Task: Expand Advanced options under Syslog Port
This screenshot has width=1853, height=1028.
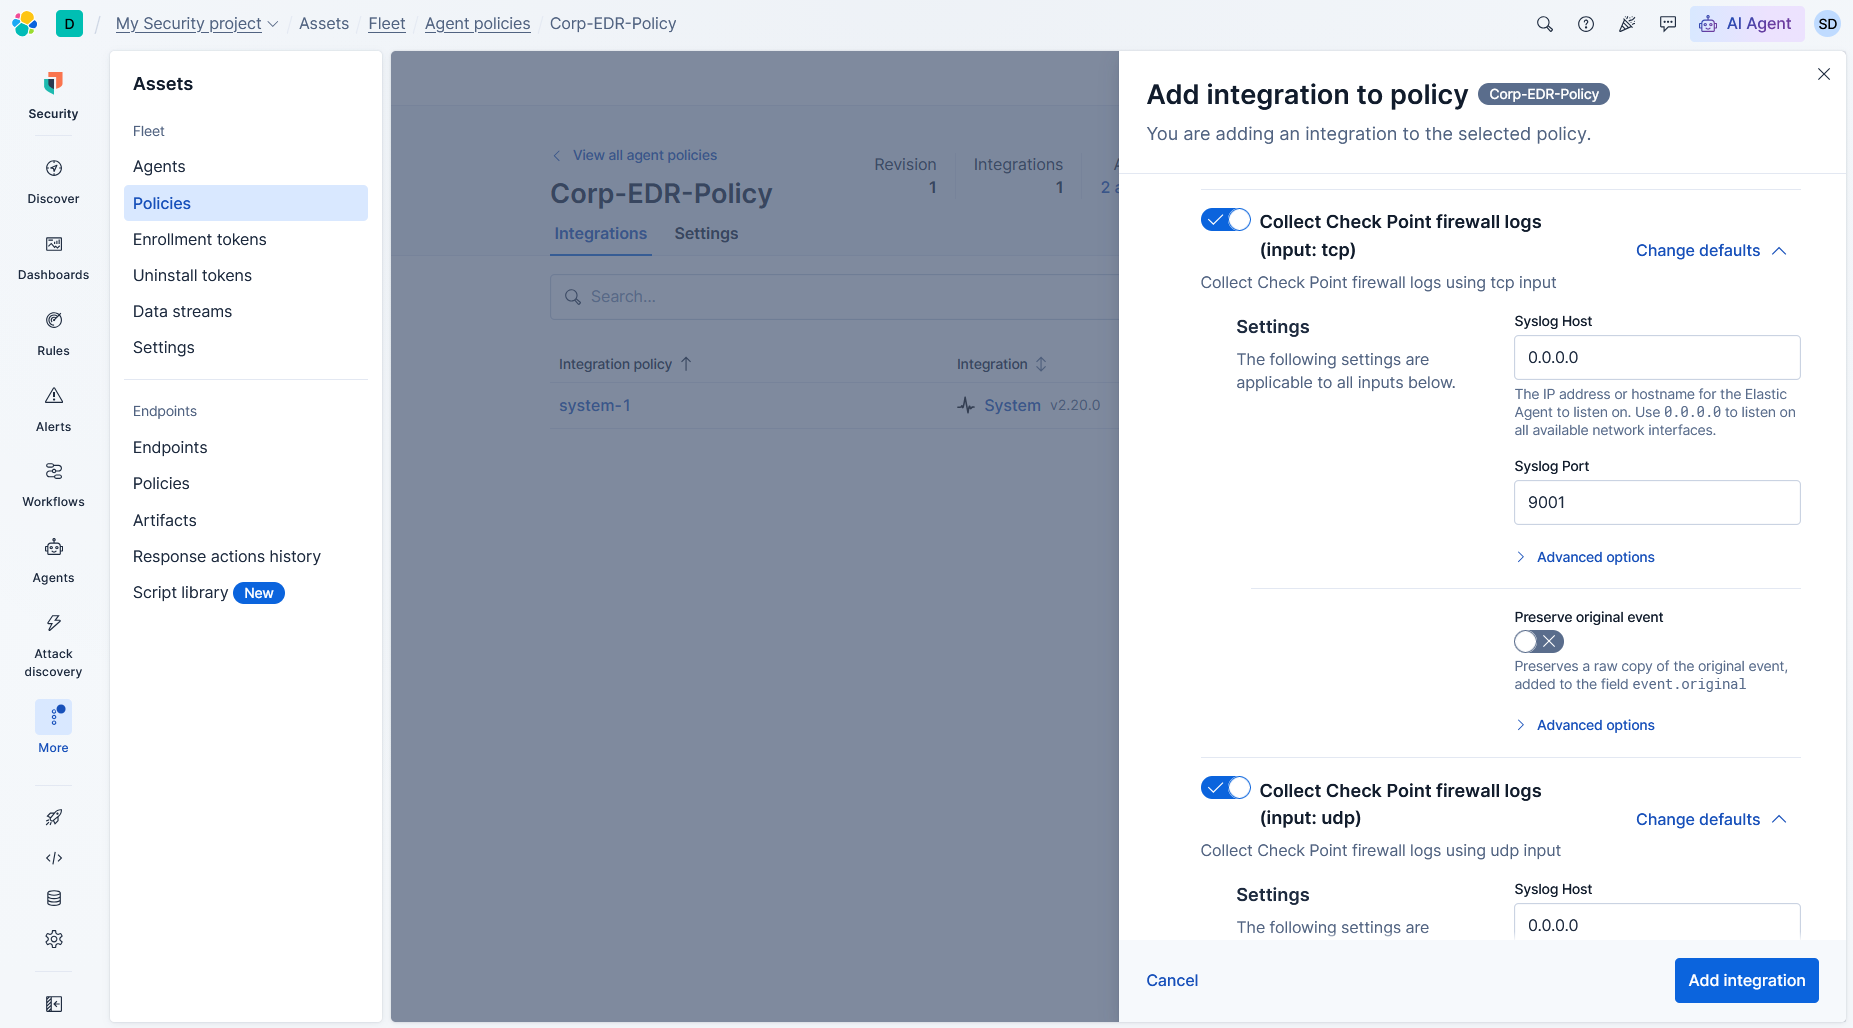Action: pos(1586,557)
